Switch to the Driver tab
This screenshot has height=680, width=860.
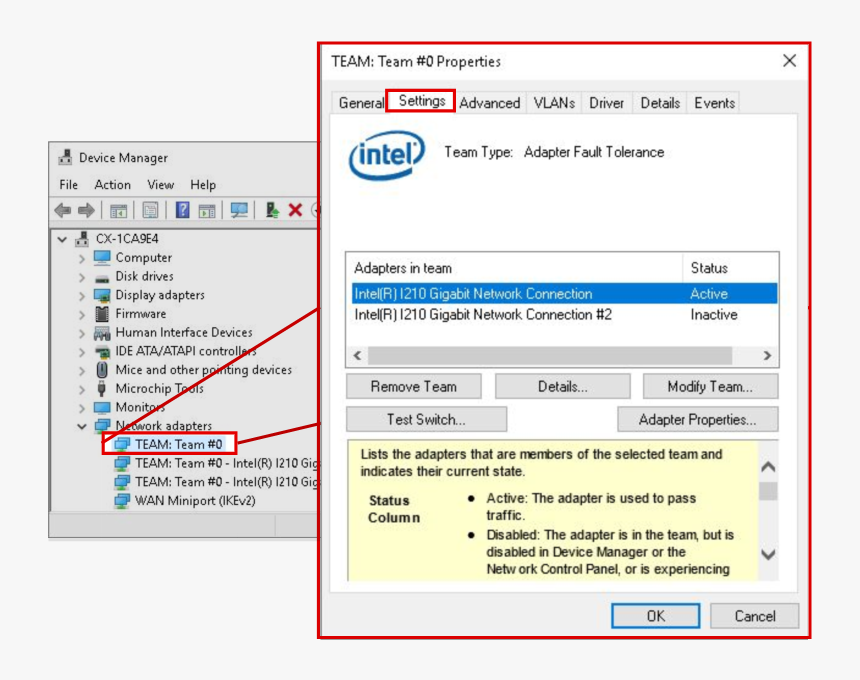[606, 103]
